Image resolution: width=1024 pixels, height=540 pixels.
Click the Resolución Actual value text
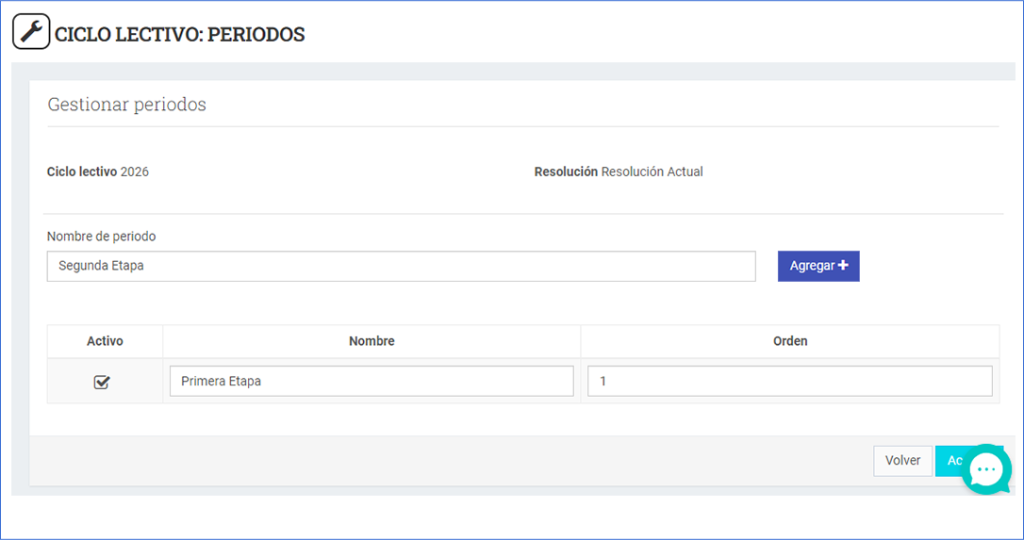[x=652, y=172]
